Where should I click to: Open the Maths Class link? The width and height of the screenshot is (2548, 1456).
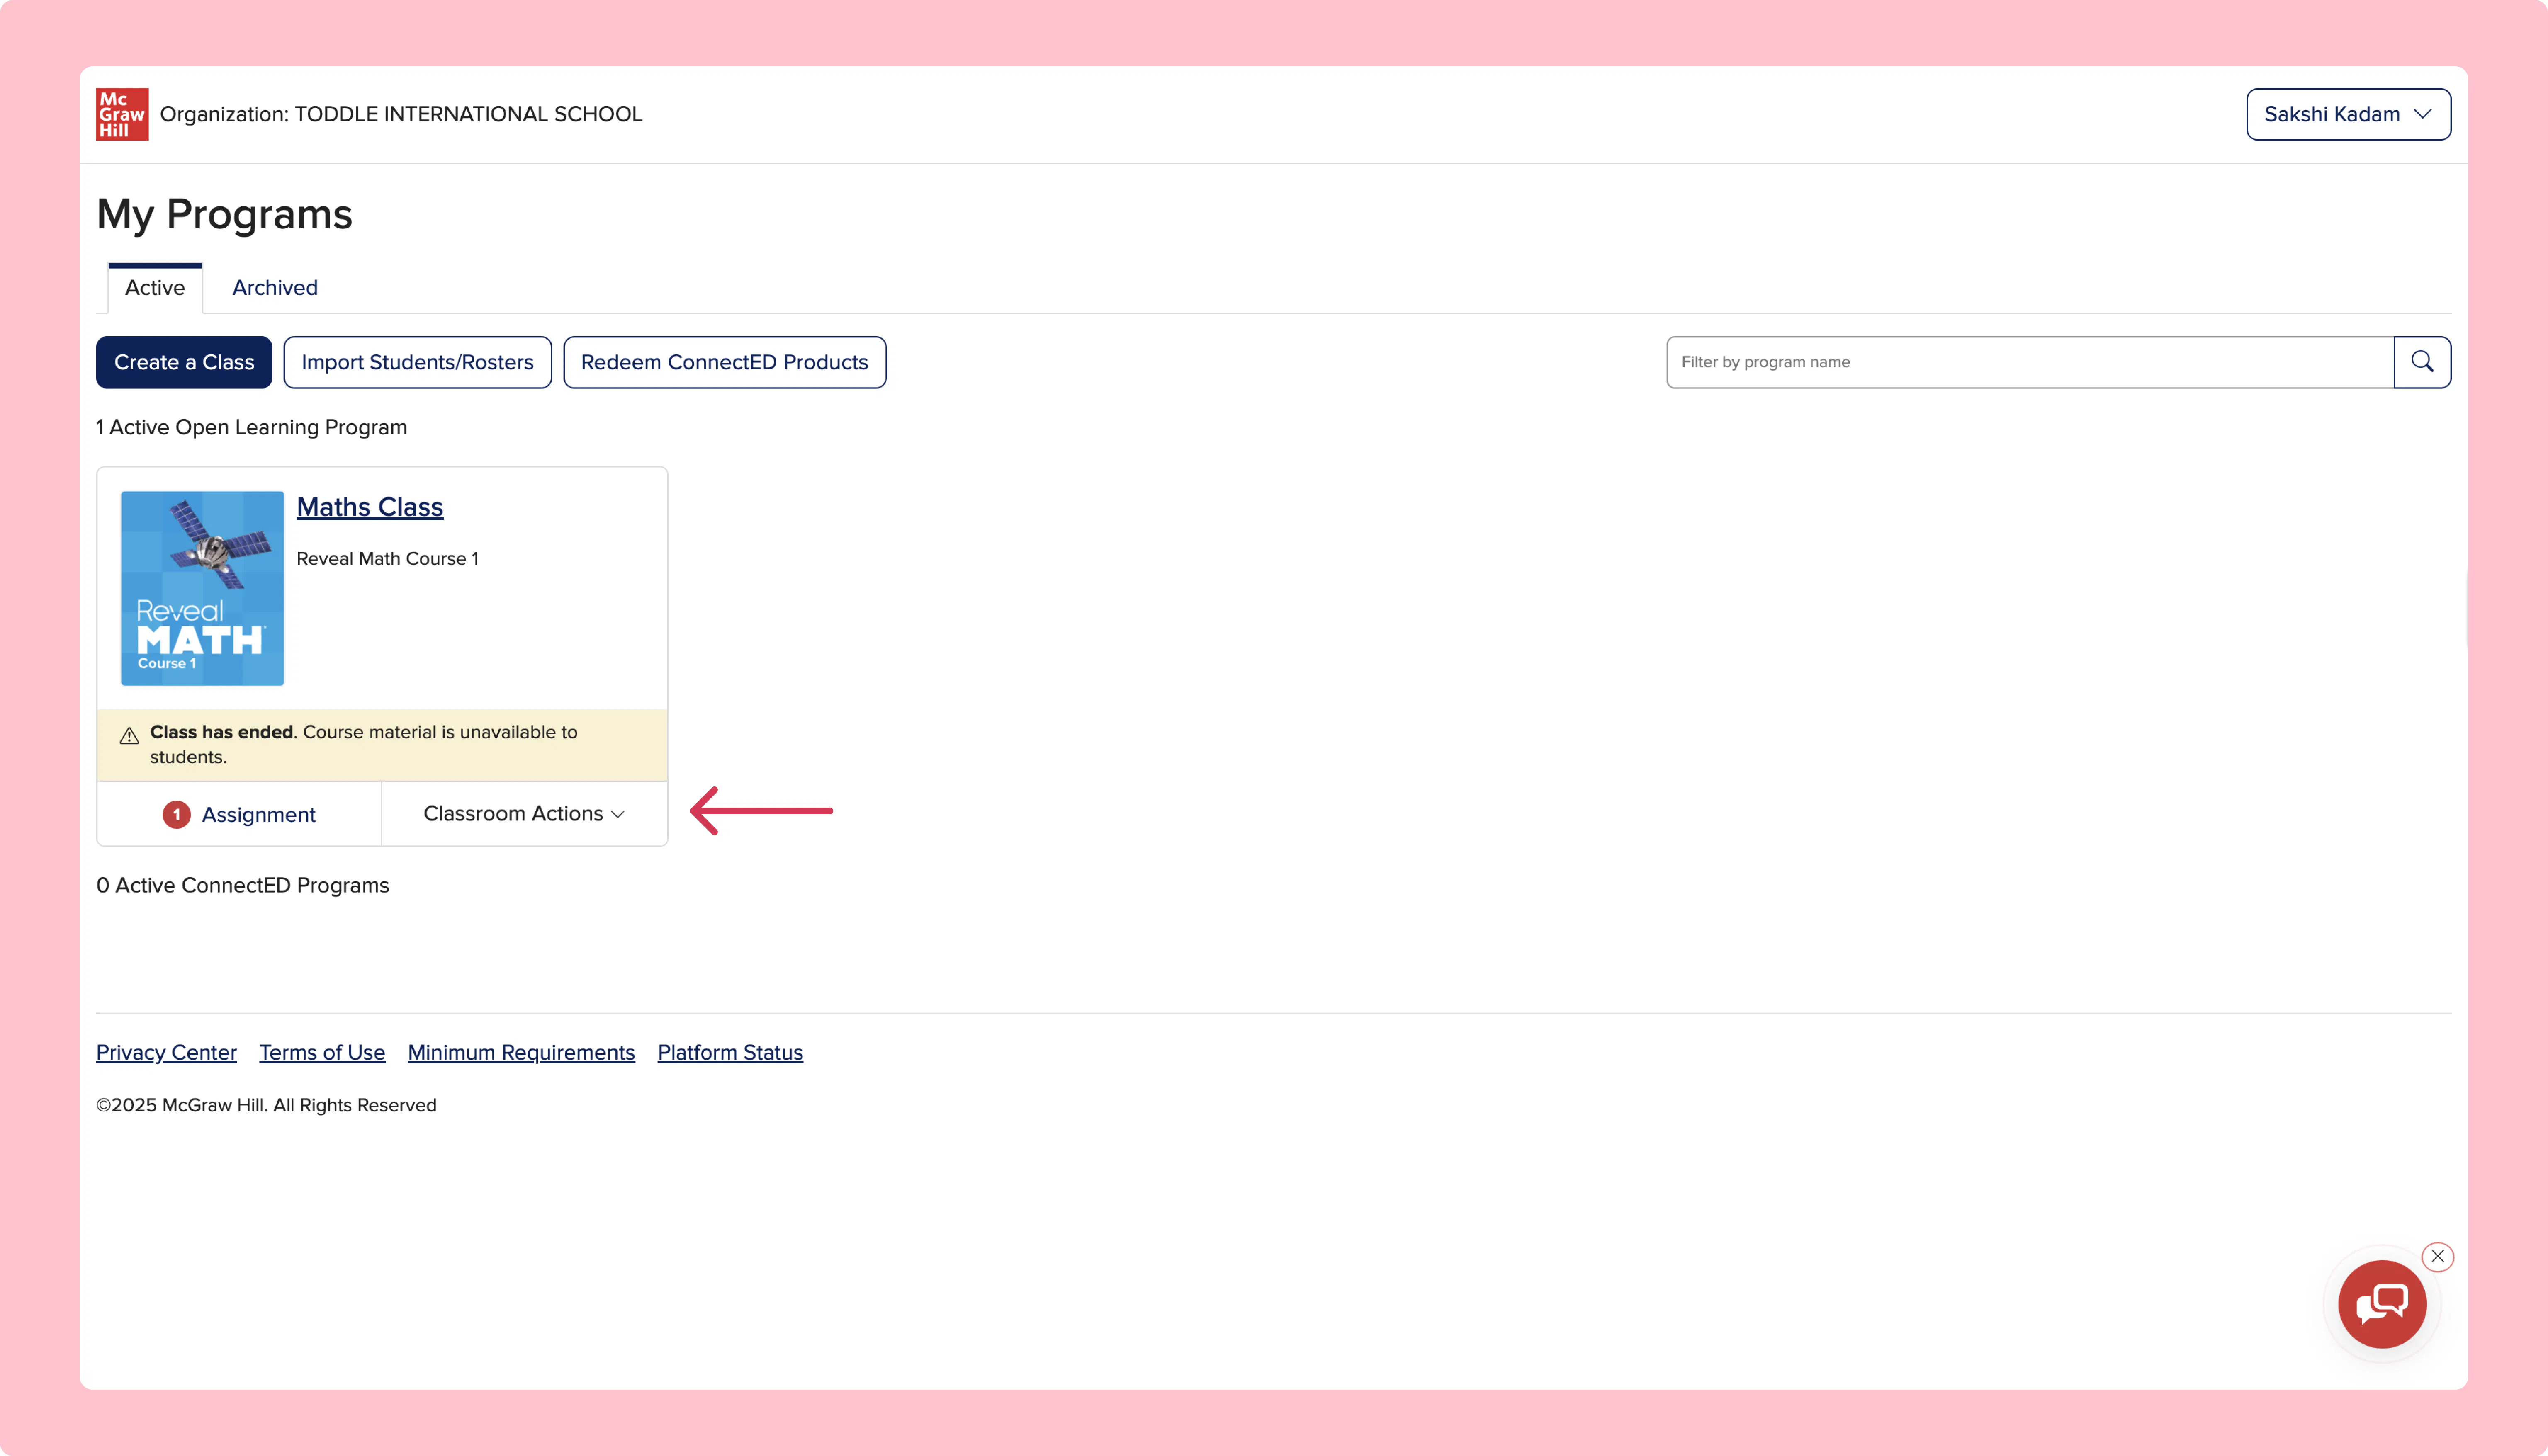[x=370, y=507]
